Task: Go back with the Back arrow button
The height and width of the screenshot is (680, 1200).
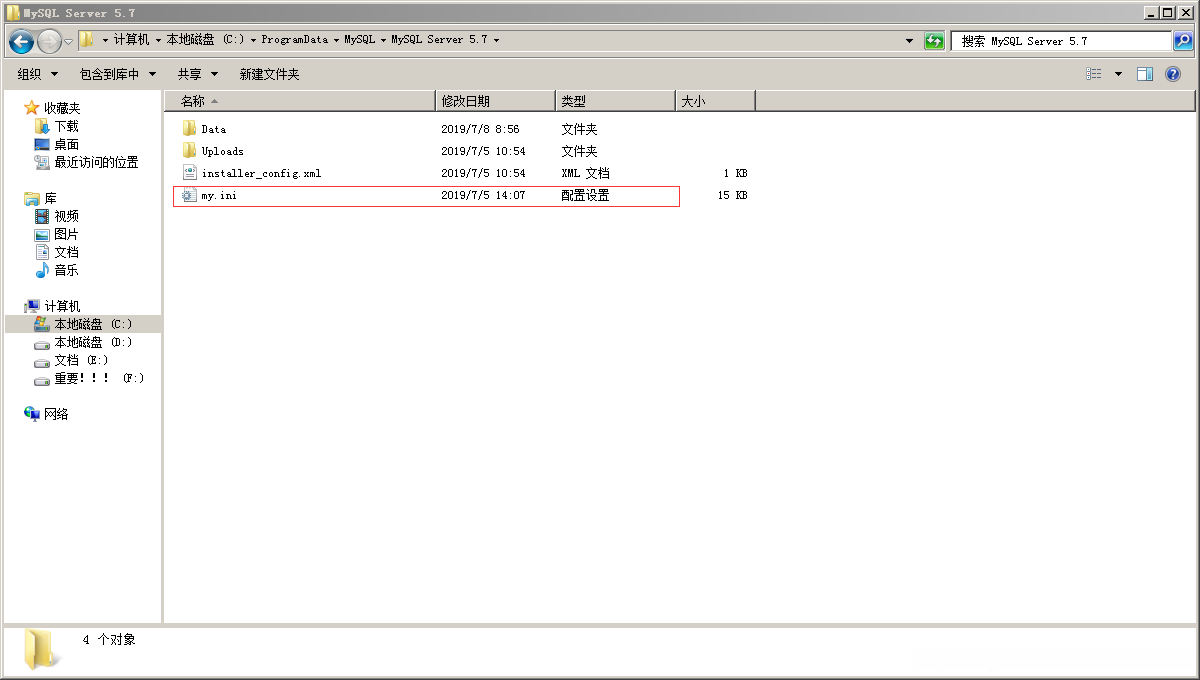Action: pos(21,41)
